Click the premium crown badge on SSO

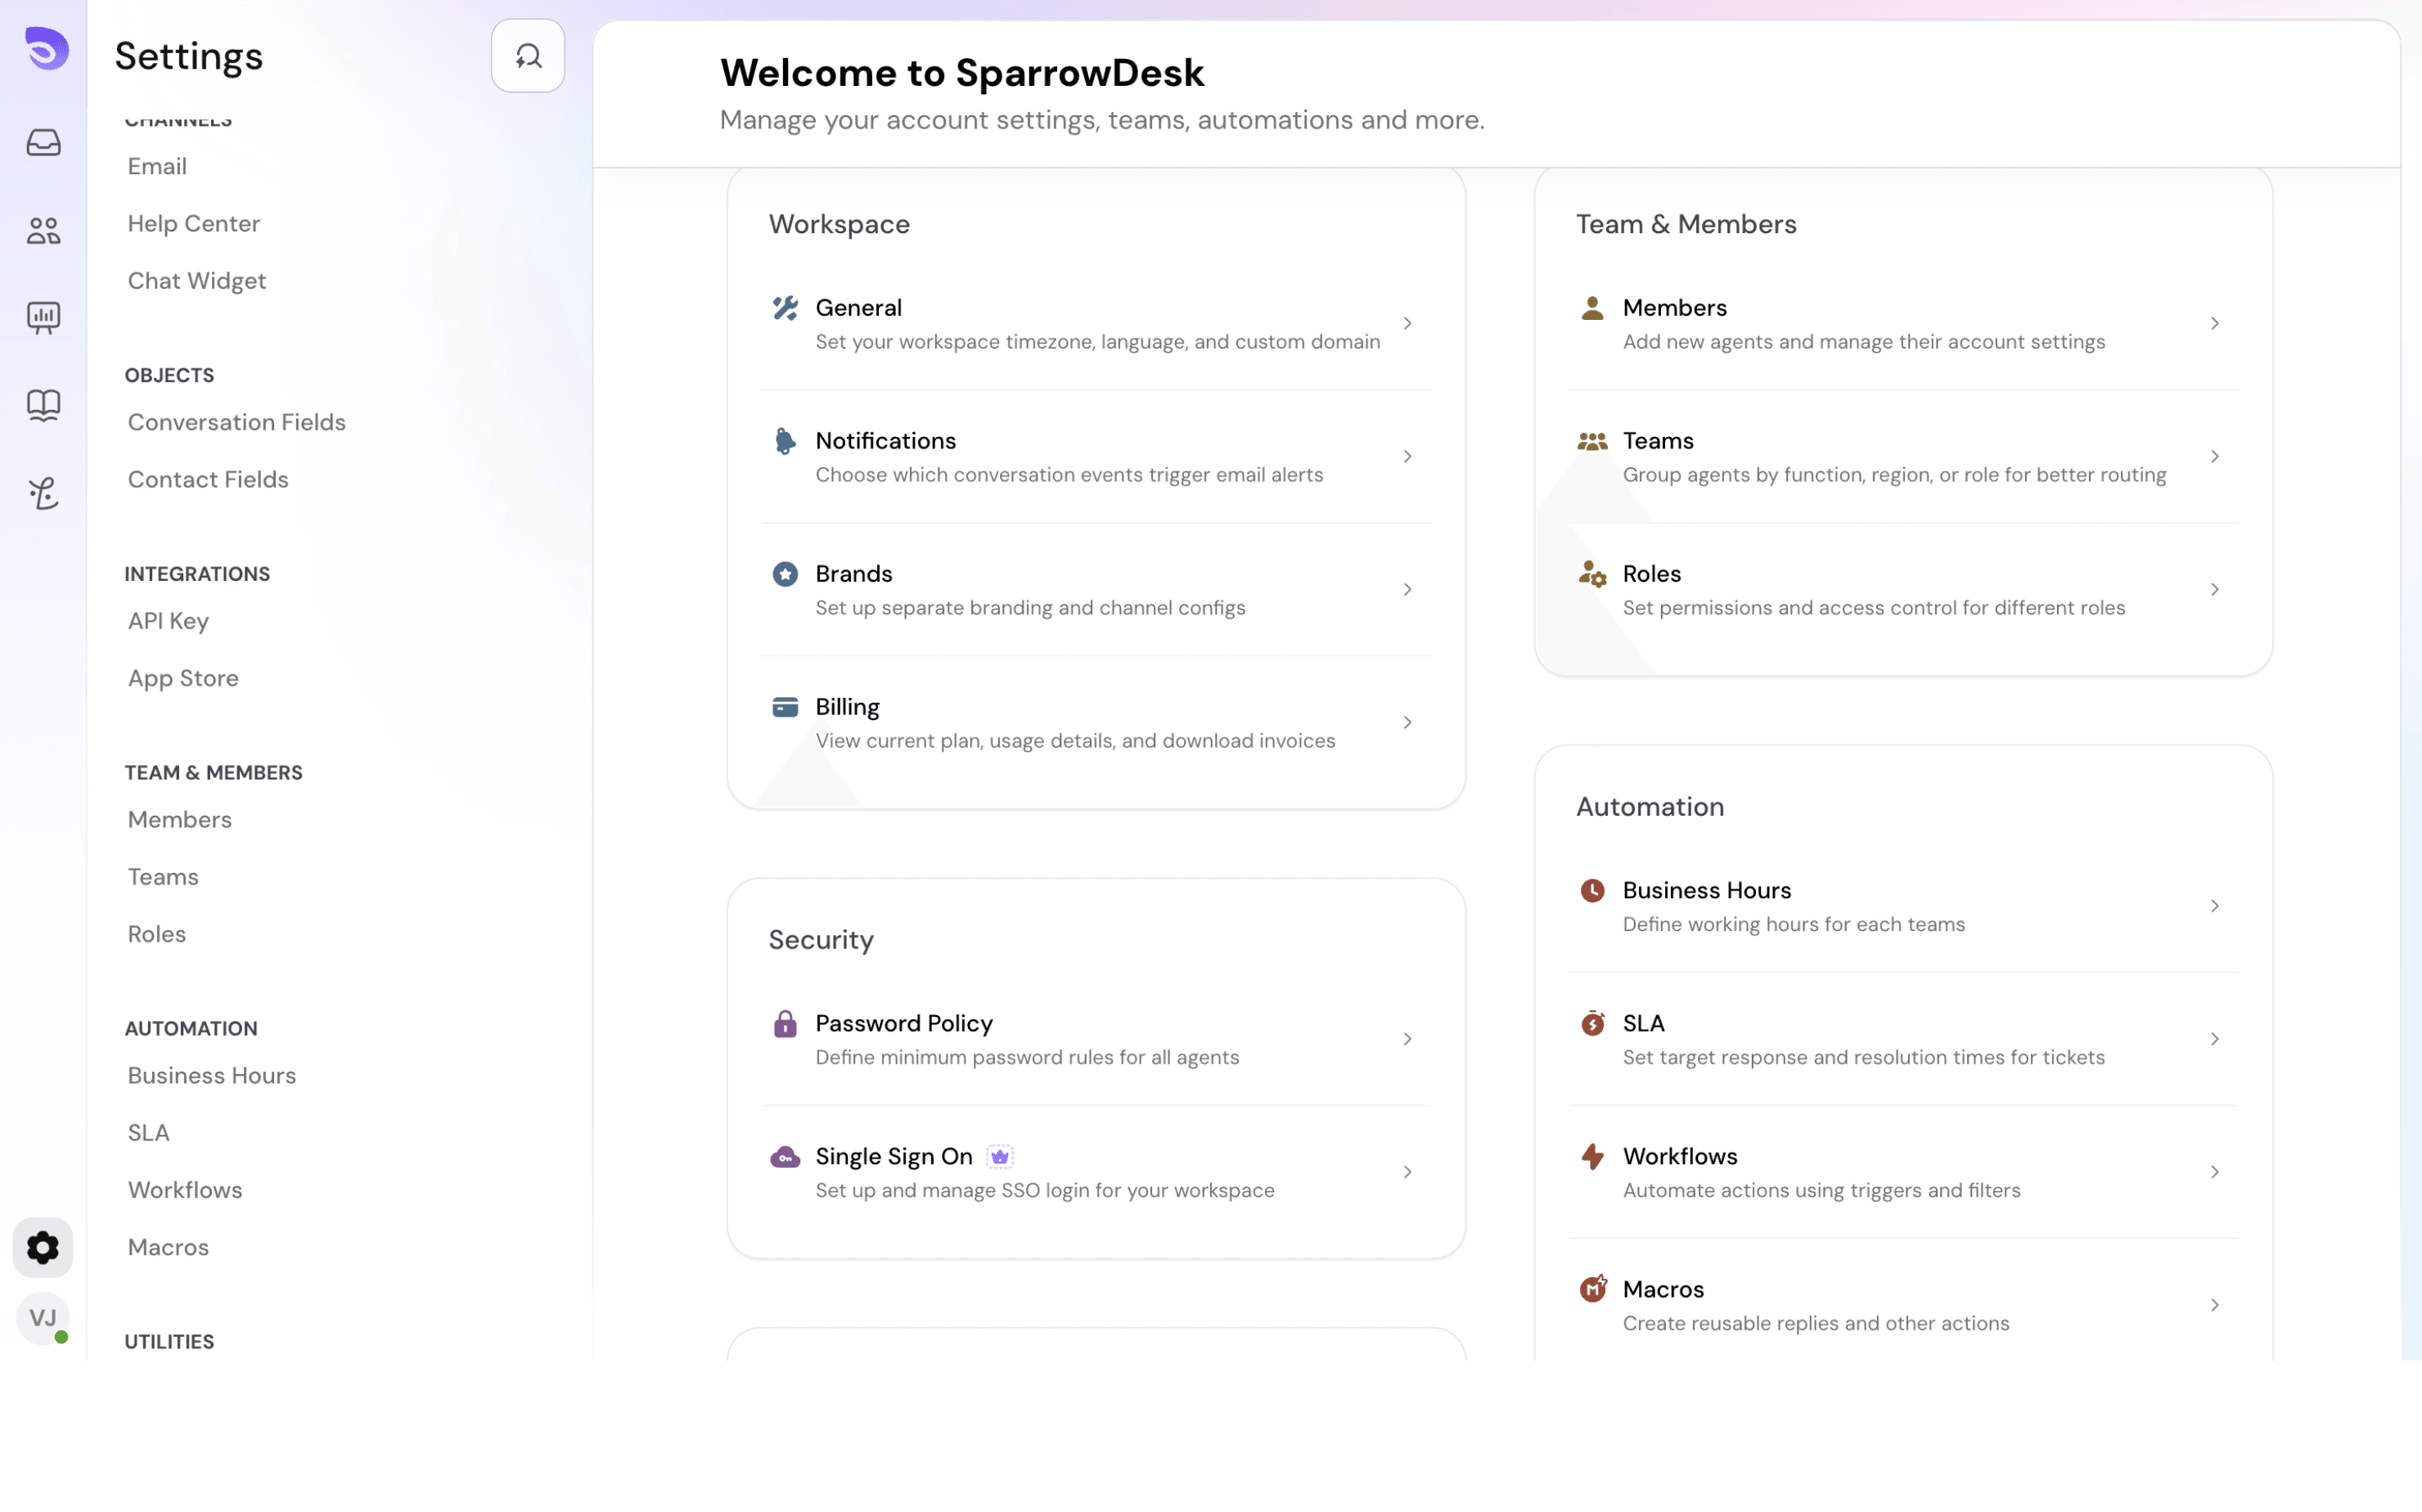click(999, 1157)
